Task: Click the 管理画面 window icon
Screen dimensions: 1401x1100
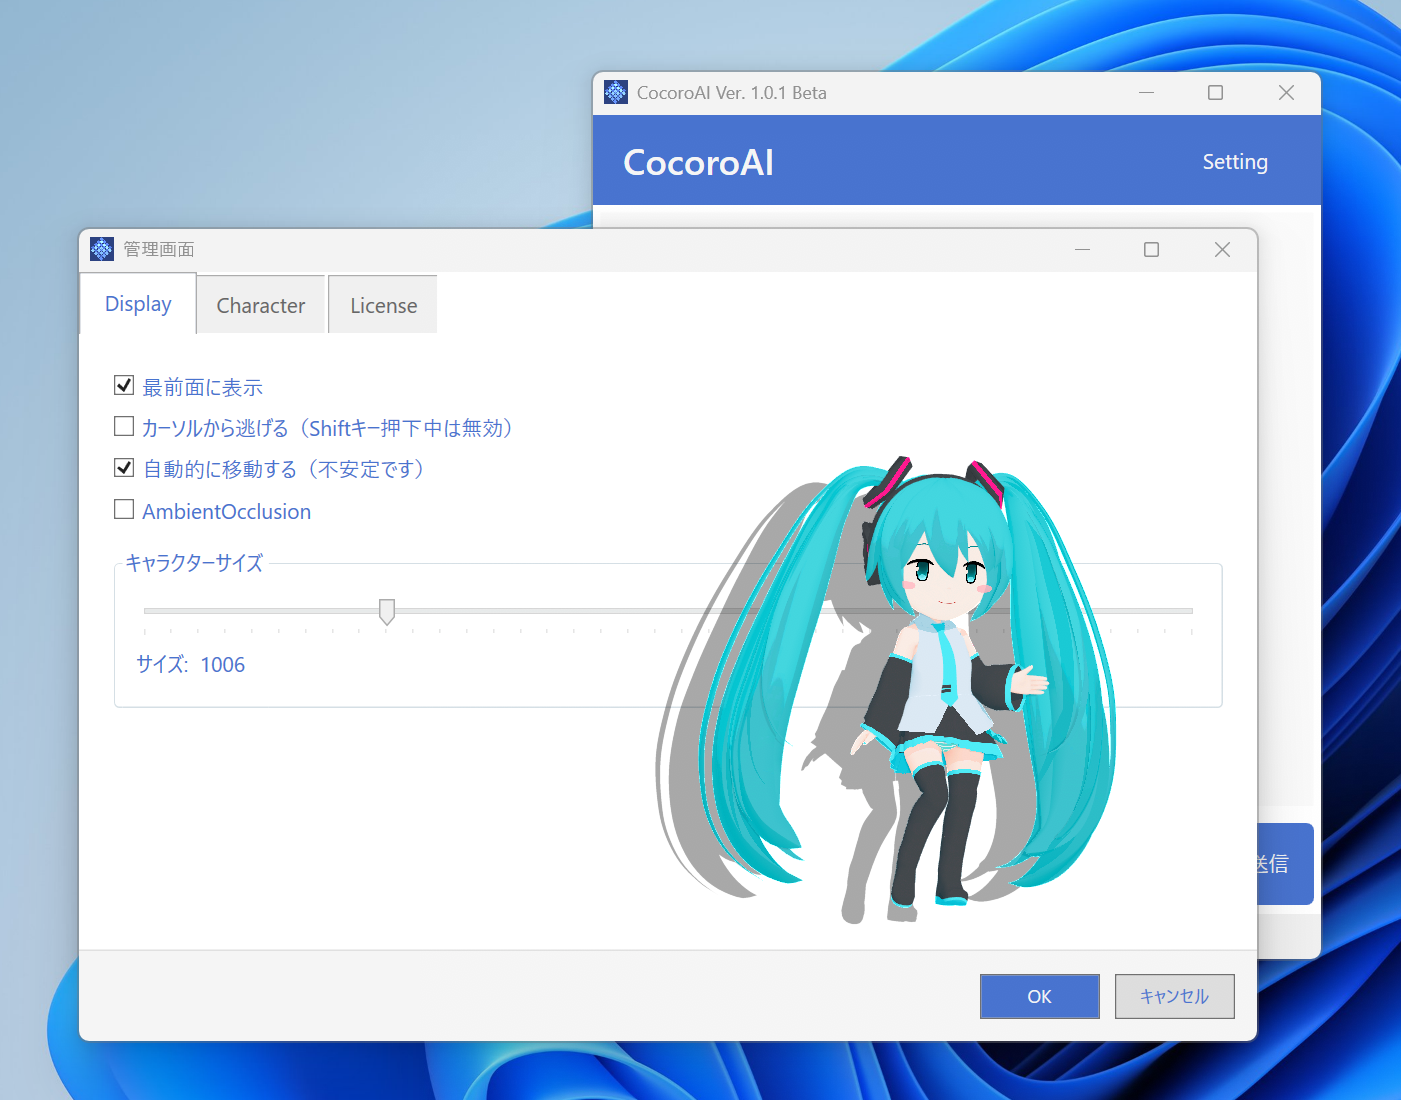Action: [102, 248]
